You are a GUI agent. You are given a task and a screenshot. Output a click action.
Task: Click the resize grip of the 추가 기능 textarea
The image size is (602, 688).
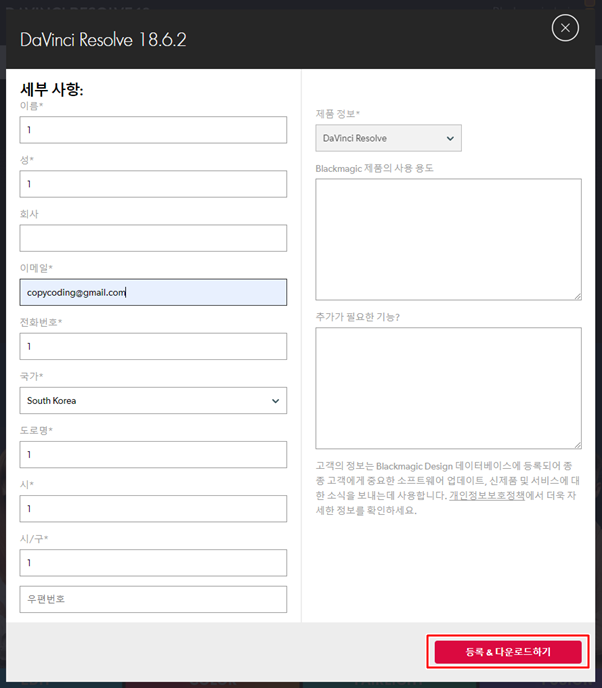[578, 445]
